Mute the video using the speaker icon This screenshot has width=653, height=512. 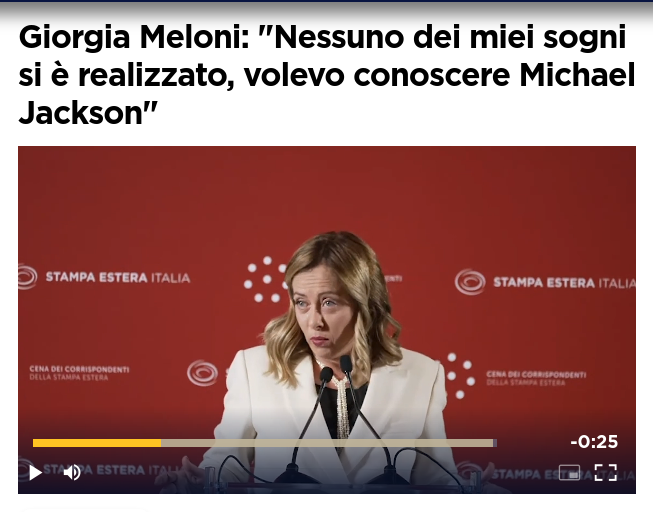point(72,472)
